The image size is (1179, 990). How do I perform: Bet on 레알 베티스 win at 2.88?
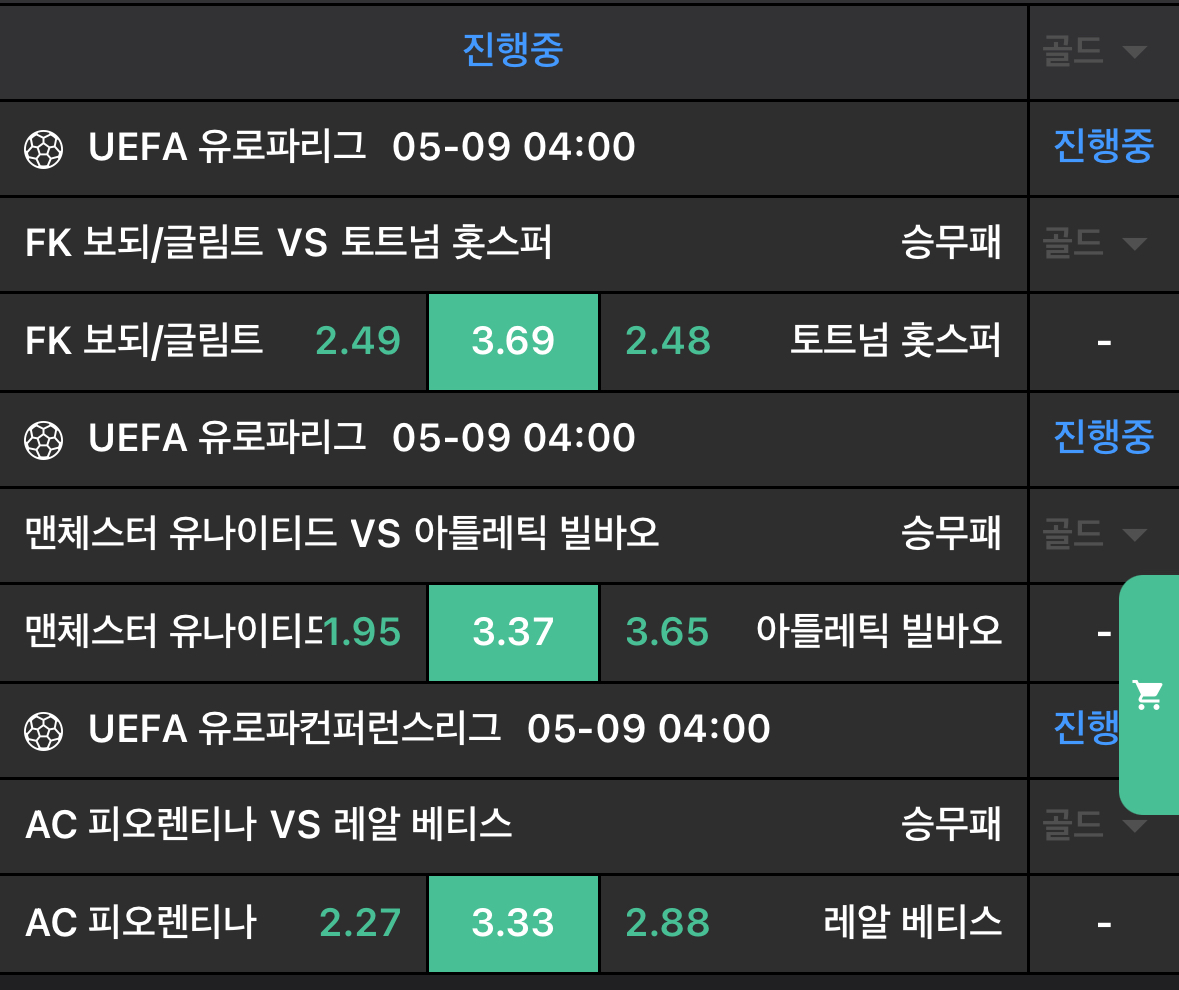pyautogui.click(x=668, y=923)
